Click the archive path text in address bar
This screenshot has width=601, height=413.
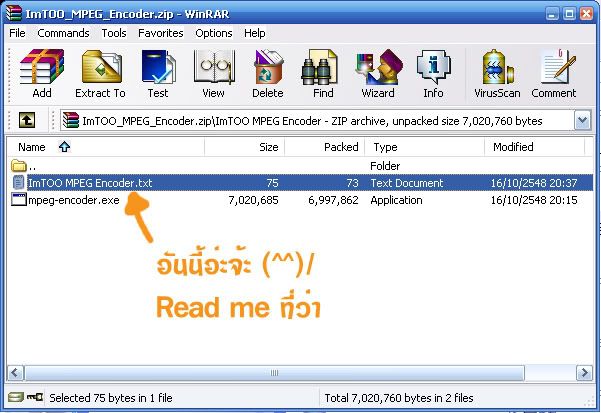tap(312, 121)
